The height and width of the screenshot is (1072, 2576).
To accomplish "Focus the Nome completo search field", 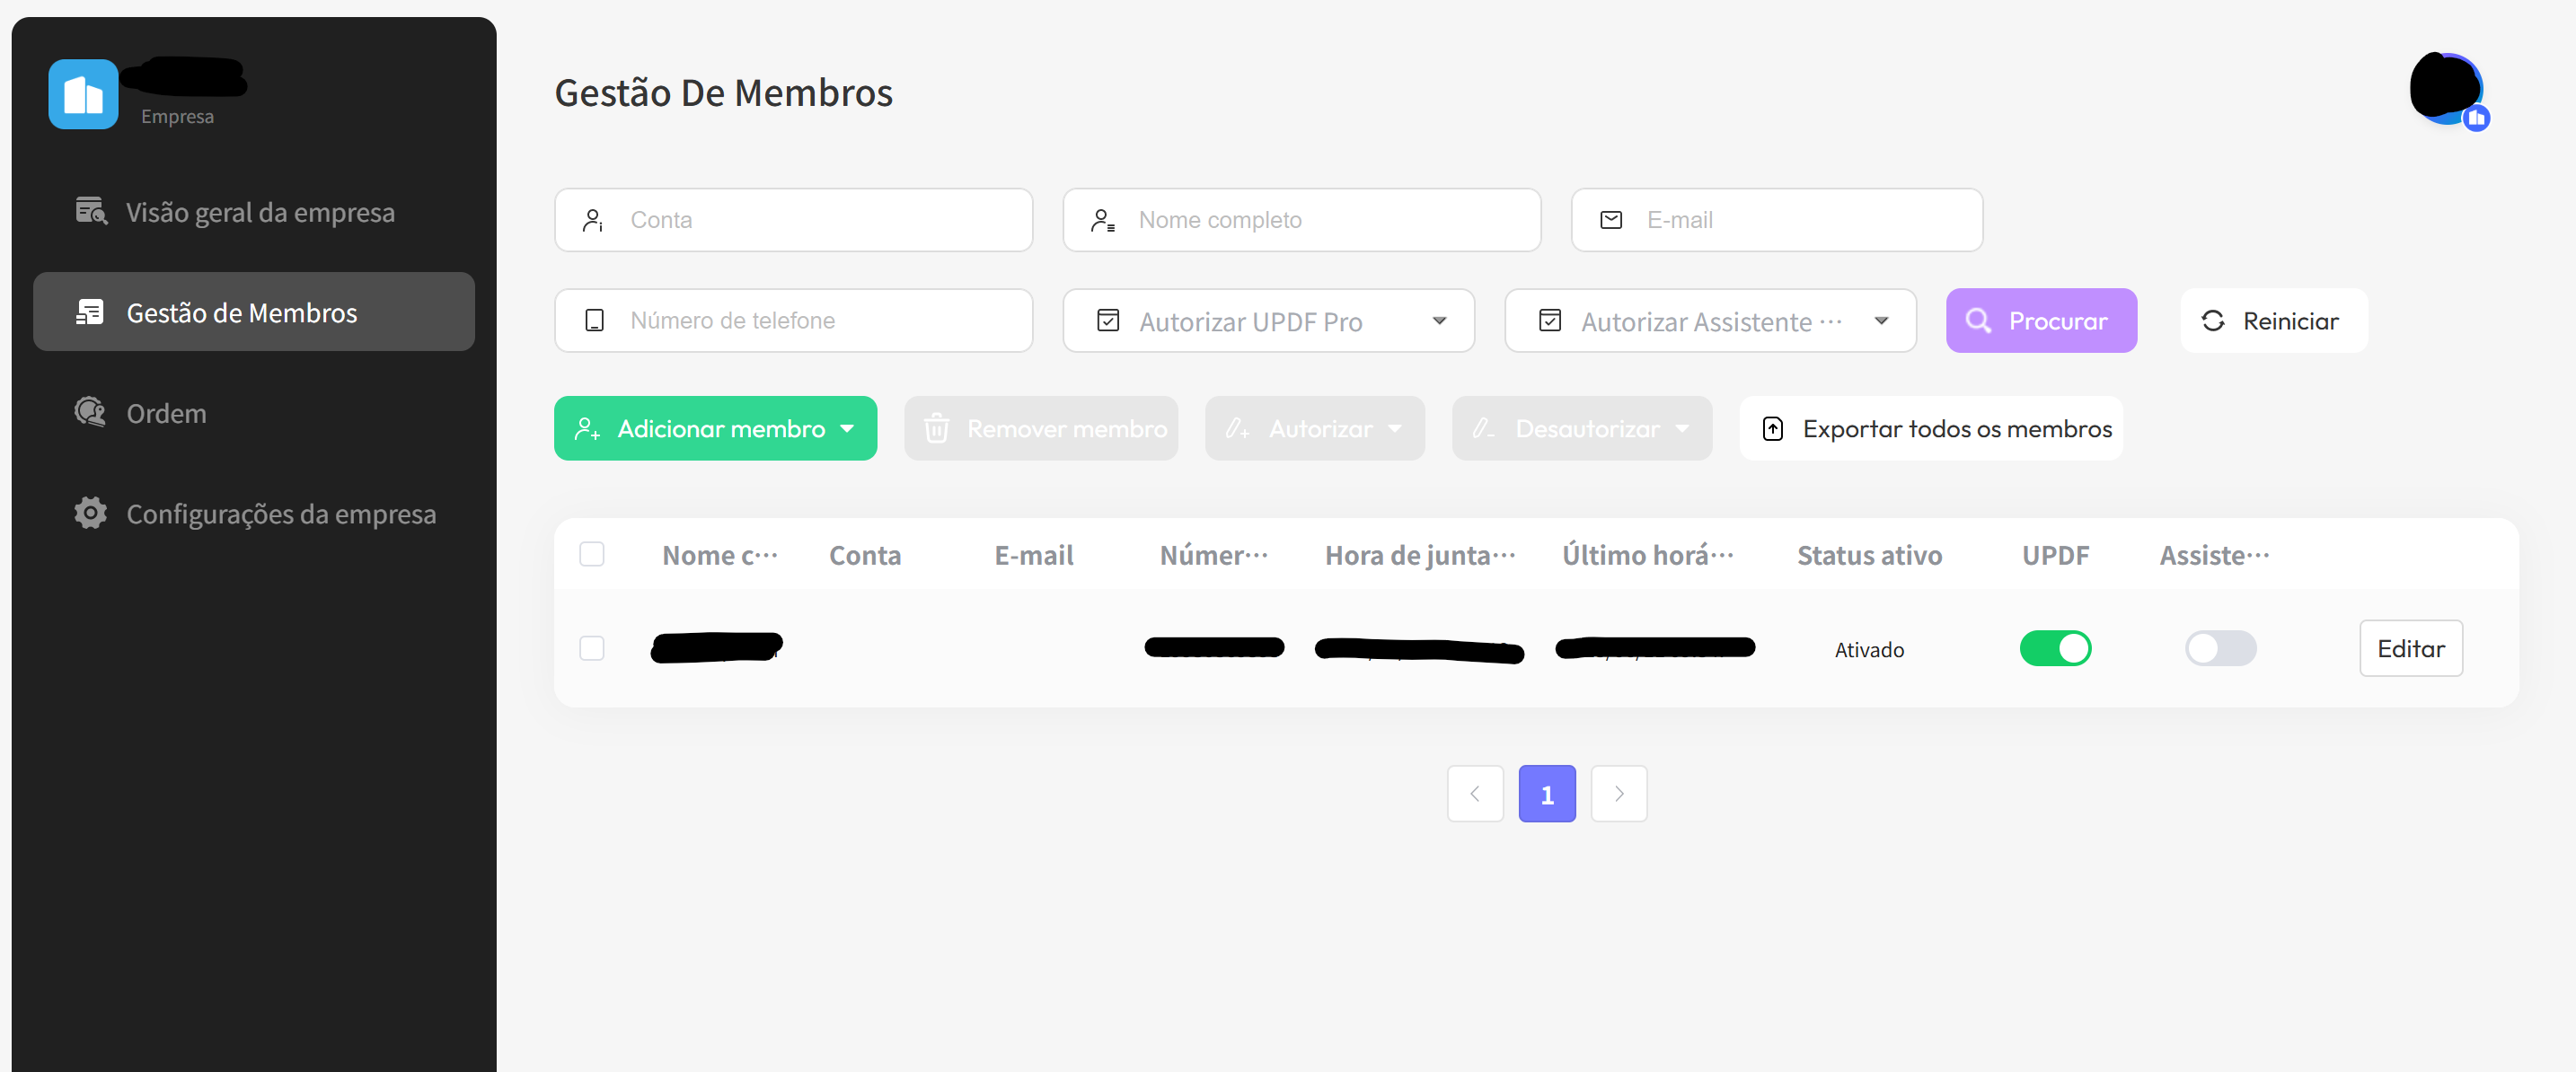I will tap(1301, 220).
